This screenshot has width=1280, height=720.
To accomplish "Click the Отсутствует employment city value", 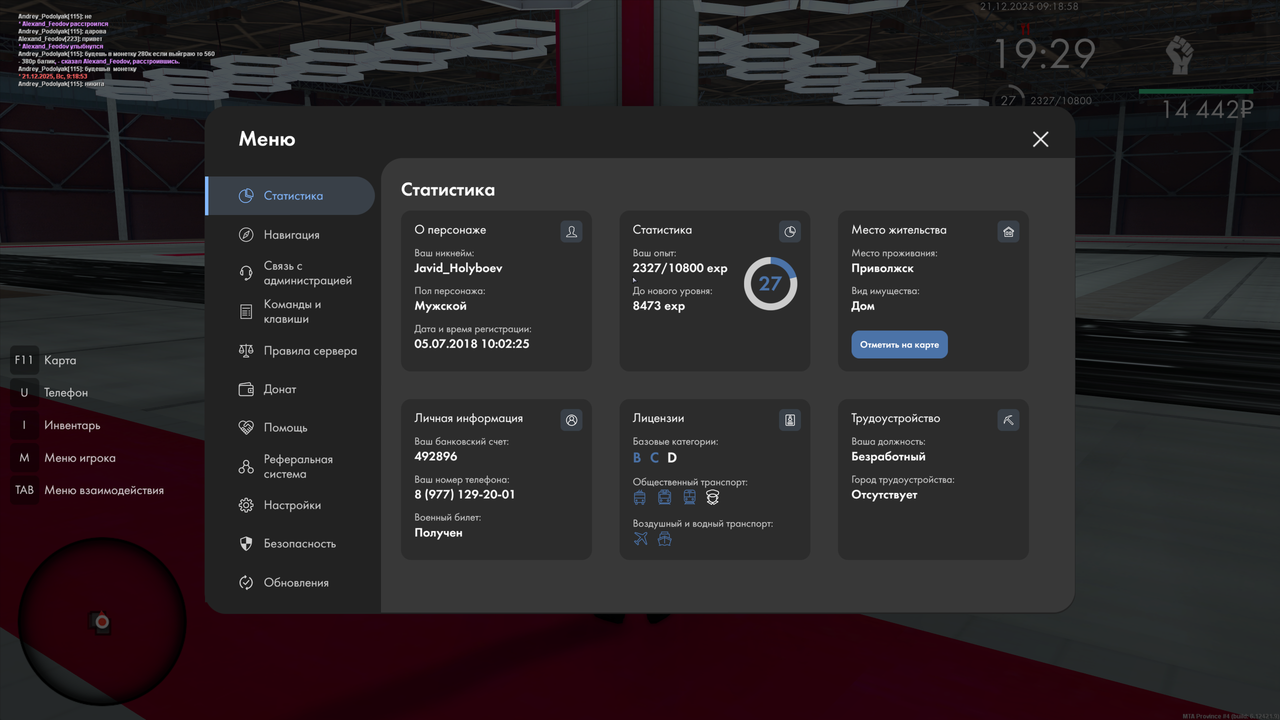I will coord(884,495).
